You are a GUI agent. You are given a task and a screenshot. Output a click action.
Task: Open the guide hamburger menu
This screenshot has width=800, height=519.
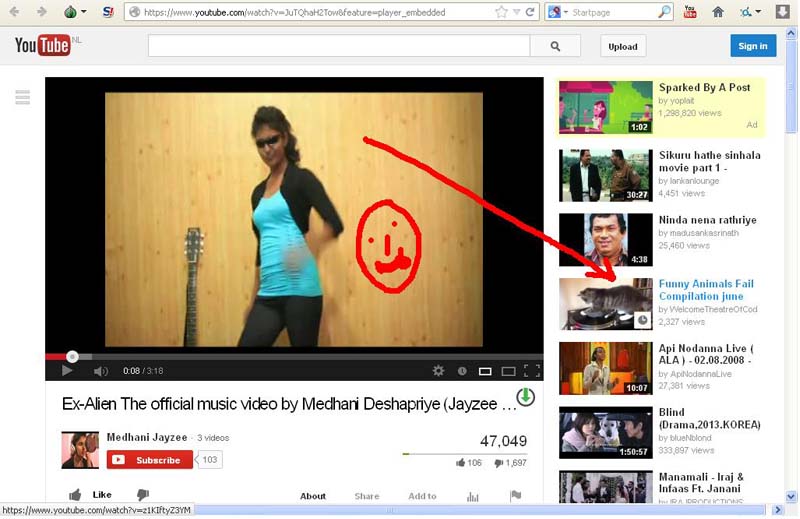tap(22, 97)
